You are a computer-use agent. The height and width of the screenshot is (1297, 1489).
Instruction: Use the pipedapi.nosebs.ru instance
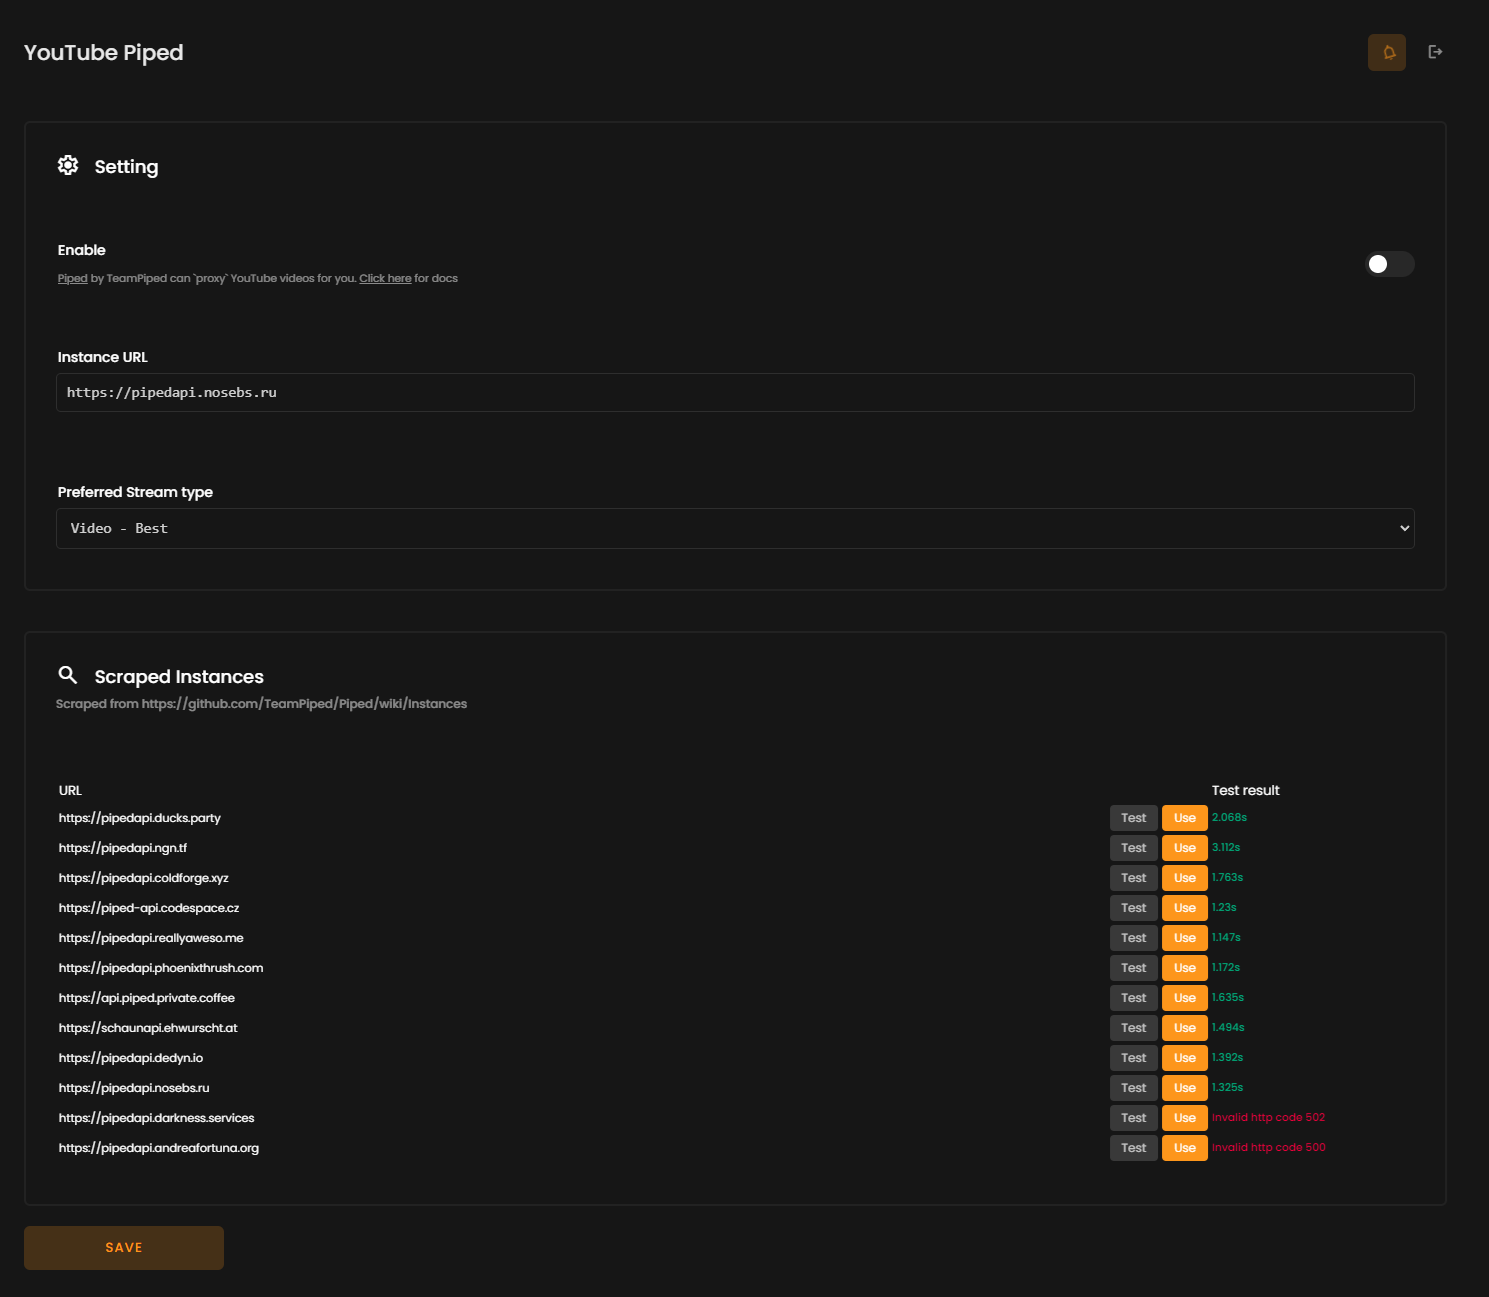pyautogui.click(x=1185, y=1088)
